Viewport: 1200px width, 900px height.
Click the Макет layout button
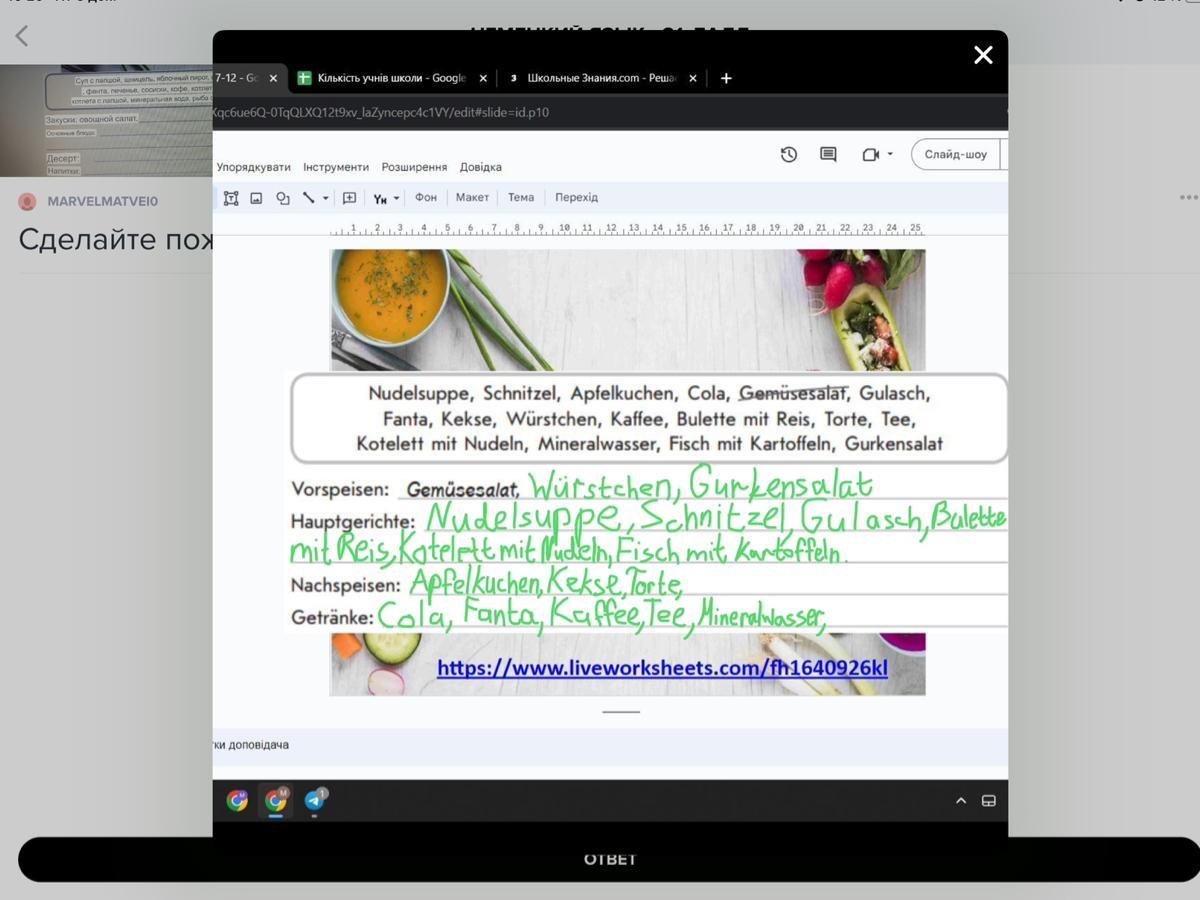click(472, 197)
